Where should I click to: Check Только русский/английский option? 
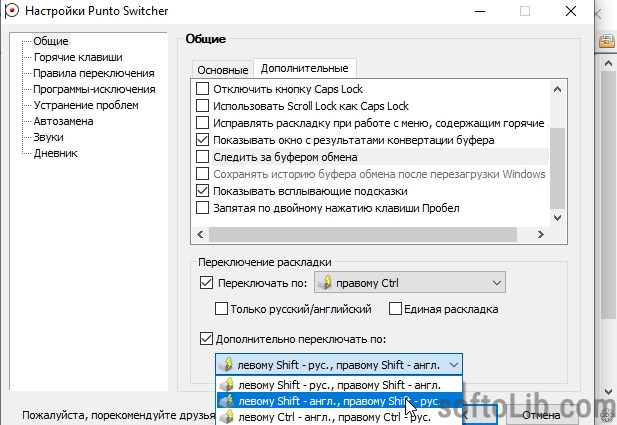(x=221, y=309)
